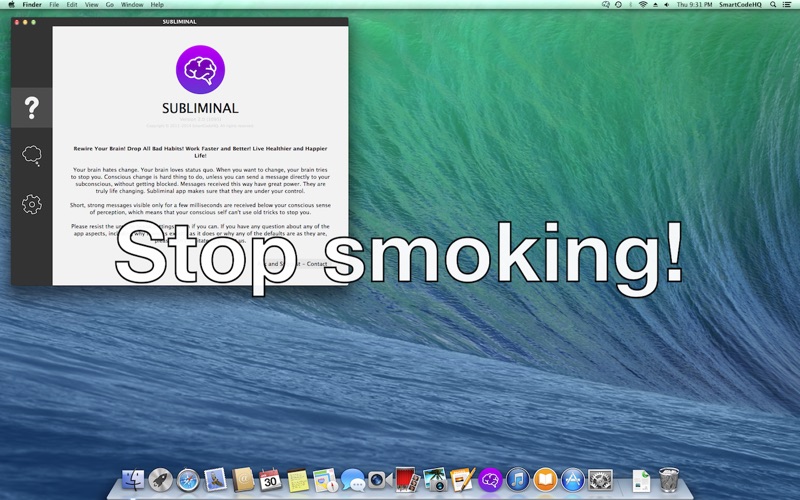Open the SmartCodeHQ user menu
This screenshot has height=500, width=800.
point(743,5)
